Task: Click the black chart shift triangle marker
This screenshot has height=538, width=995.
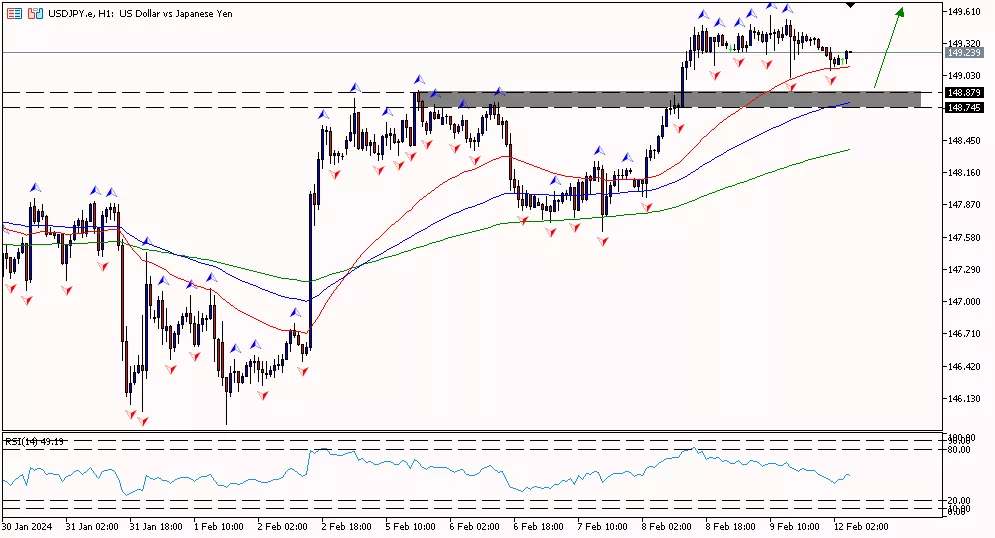Action: tap(850, 5)
